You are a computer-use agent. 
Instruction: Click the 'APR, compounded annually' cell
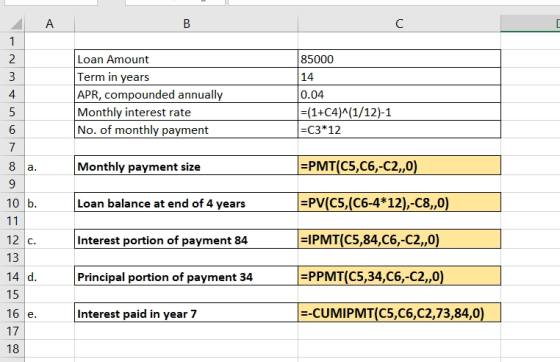click(186, 94)
